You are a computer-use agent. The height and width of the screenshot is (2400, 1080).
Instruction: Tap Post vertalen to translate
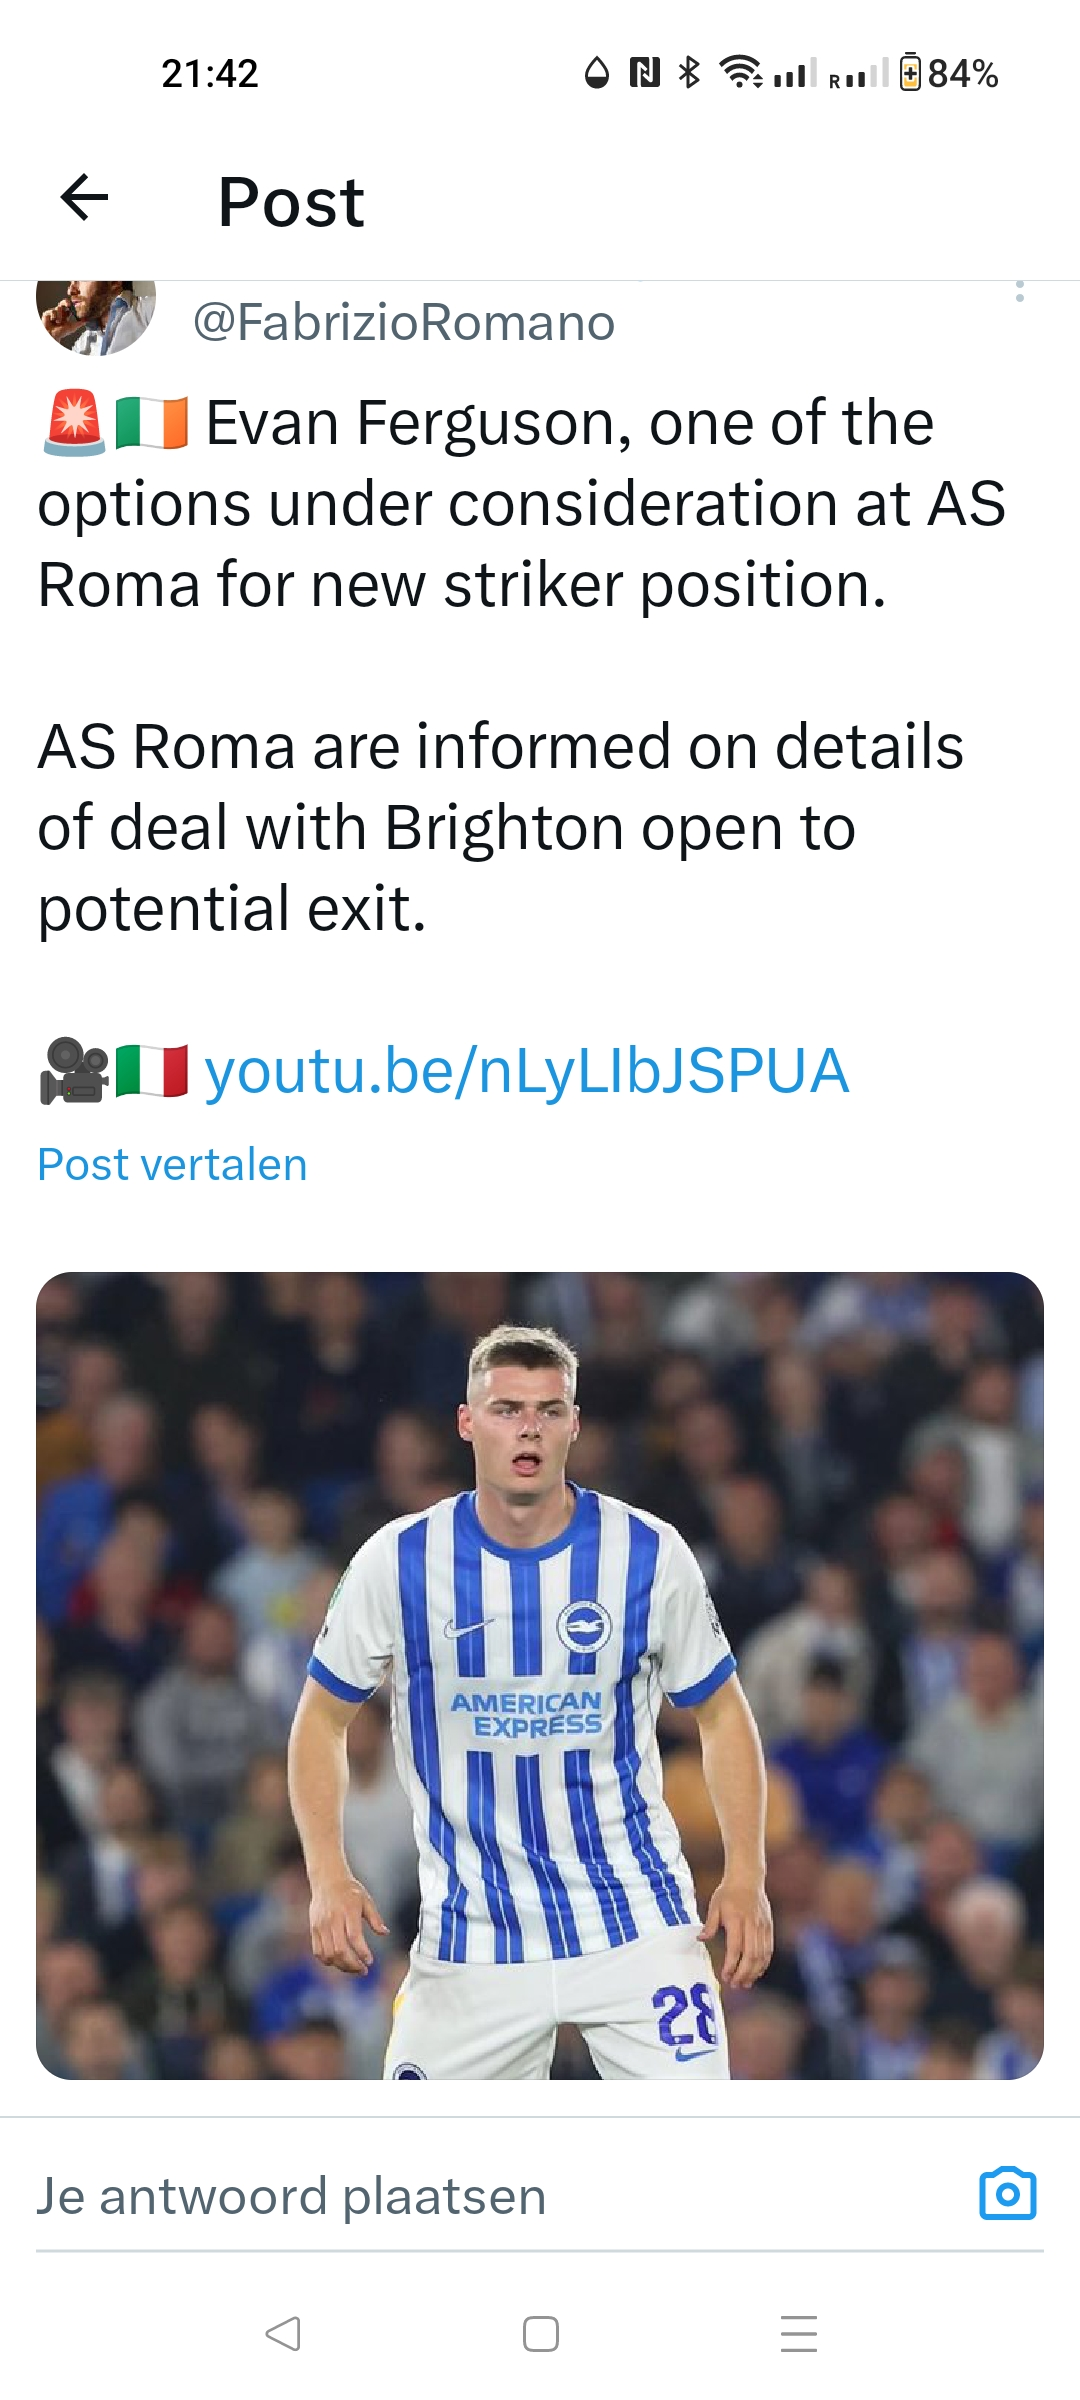coord(172,1165)
